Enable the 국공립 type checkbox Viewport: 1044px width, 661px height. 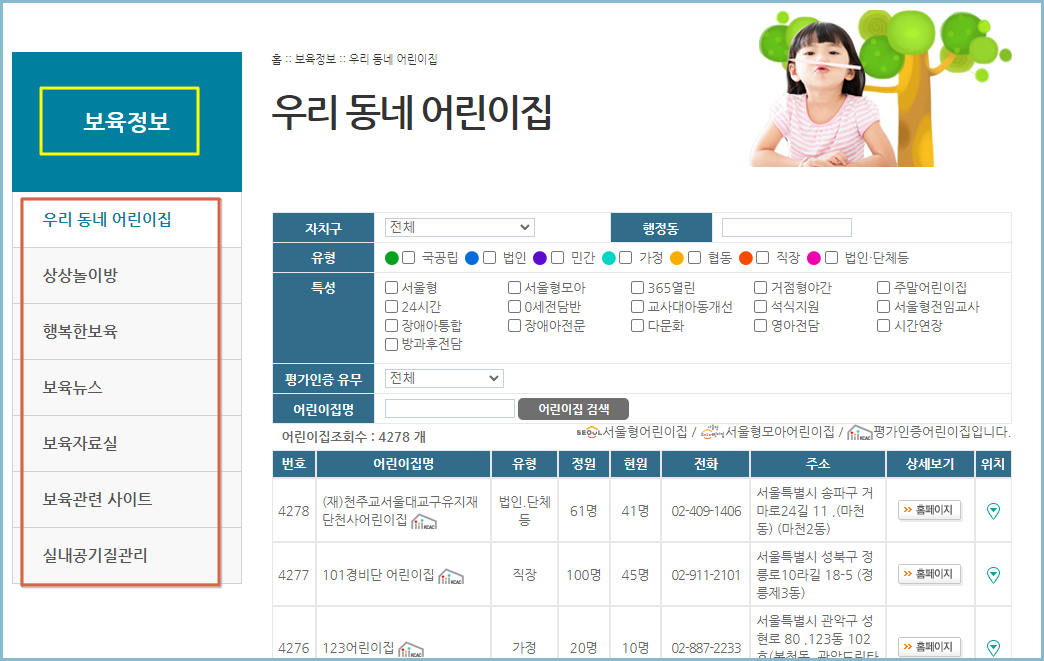[x=408, y=256]
